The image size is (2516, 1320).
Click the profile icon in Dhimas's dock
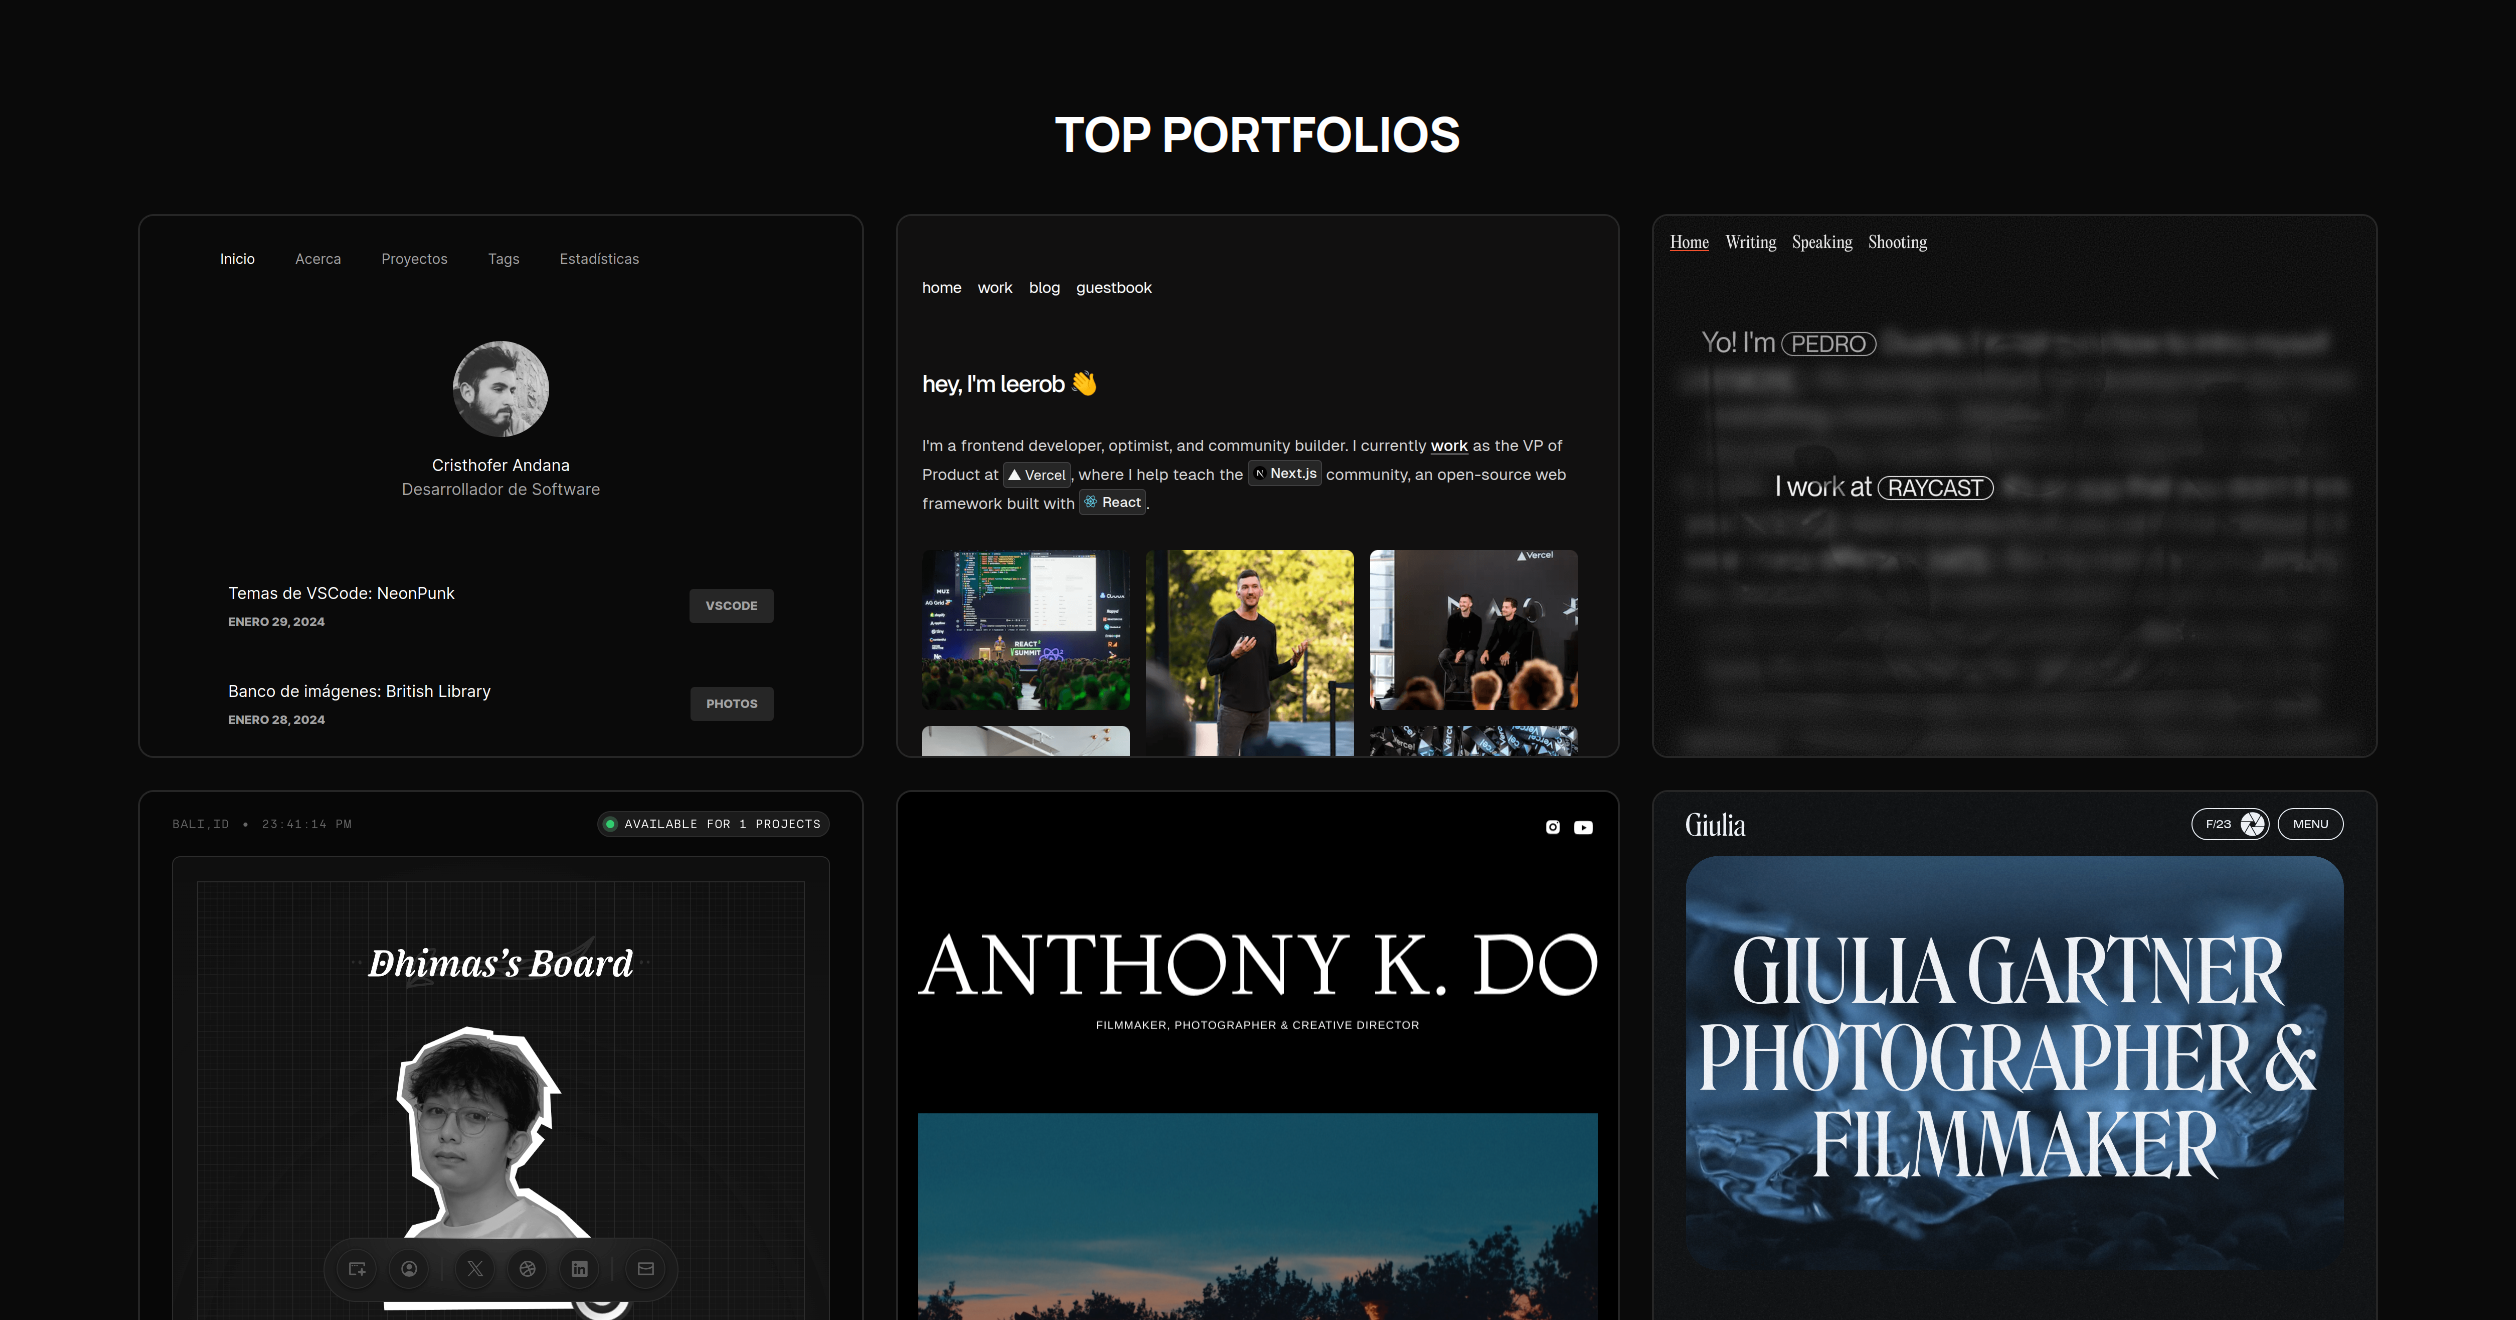[x=409, y=1269]
